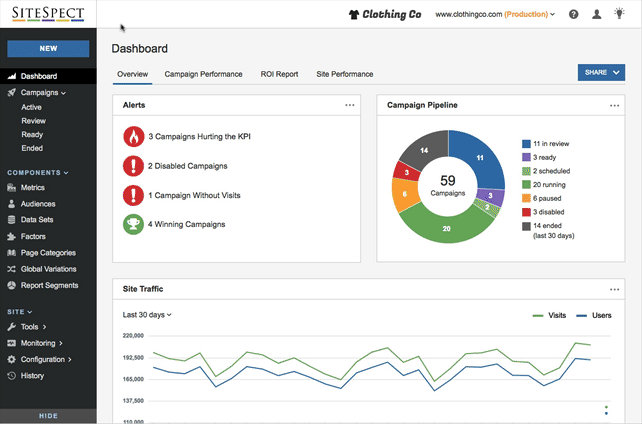
Task: Click the Dashboard chart icon in sidebar
Action: click(12, 76)
